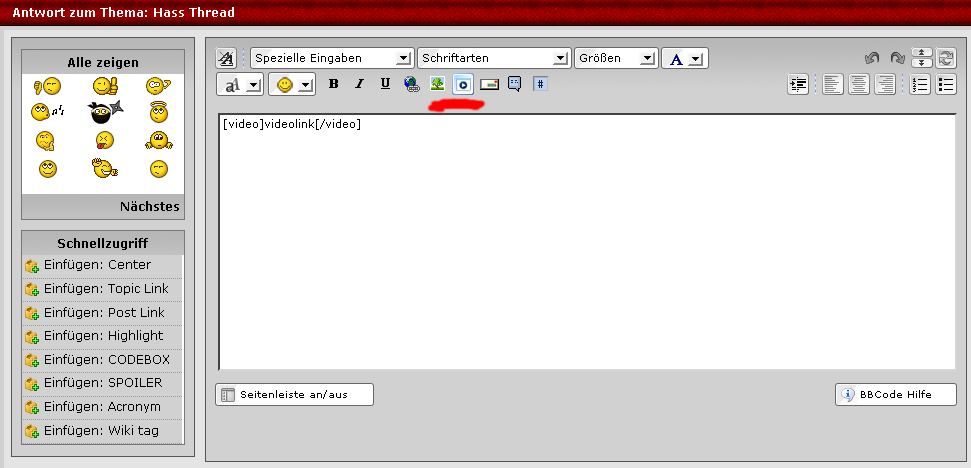Click Einfügen: Acronym
Viewport: 971px width, 468px height.
[103, 407]
